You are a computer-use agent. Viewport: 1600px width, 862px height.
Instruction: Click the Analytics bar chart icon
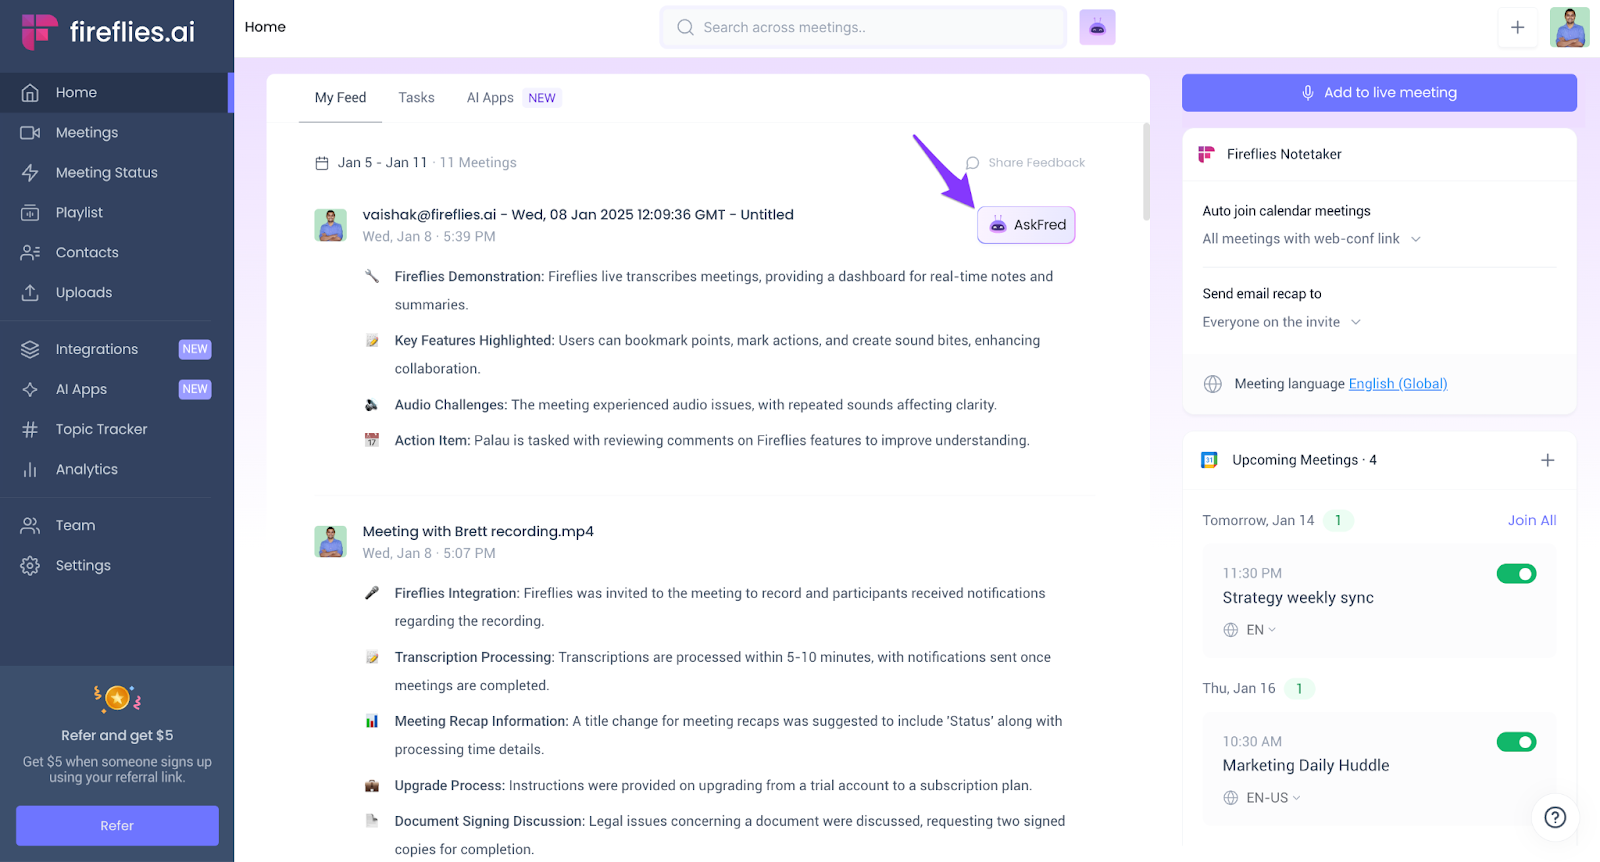click(30, 469)
